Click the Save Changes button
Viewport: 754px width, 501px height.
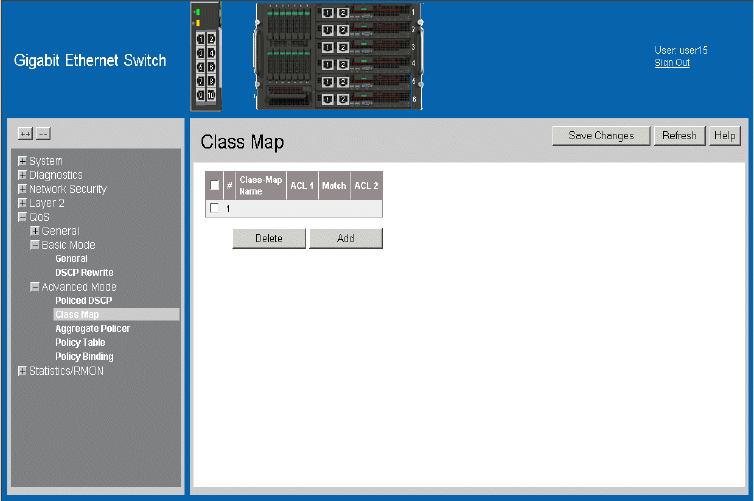600,136
